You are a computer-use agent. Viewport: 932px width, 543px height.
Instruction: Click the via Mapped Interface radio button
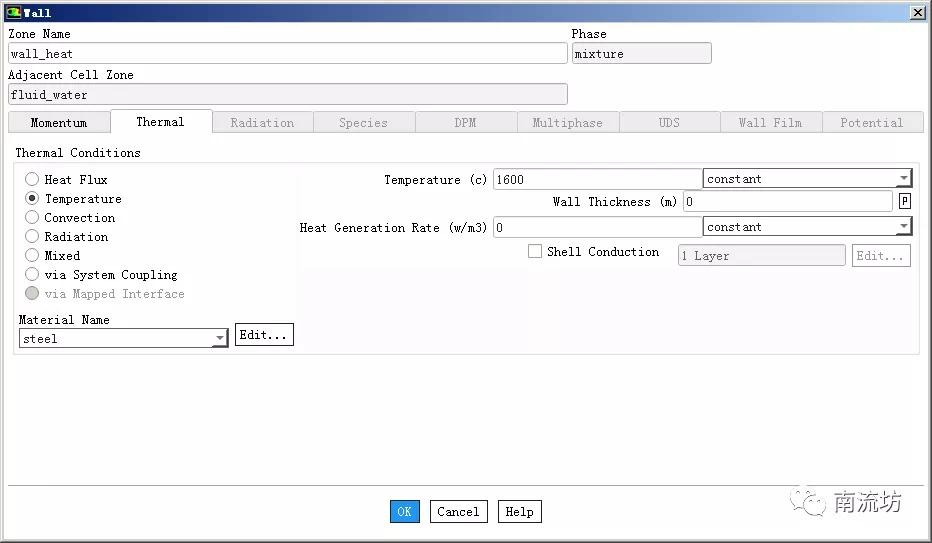[x=32, y=293]
